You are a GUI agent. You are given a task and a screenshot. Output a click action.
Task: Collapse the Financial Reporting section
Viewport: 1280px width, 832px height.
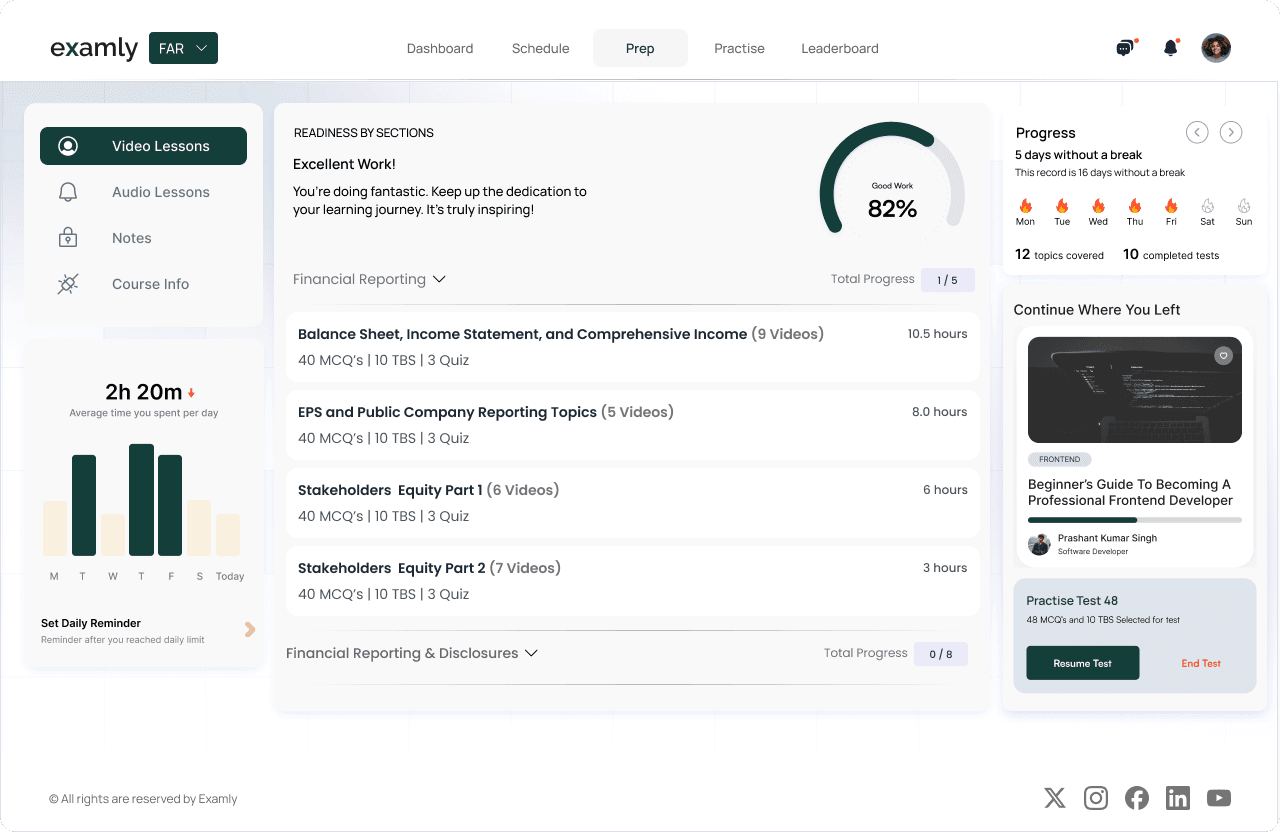440,279
